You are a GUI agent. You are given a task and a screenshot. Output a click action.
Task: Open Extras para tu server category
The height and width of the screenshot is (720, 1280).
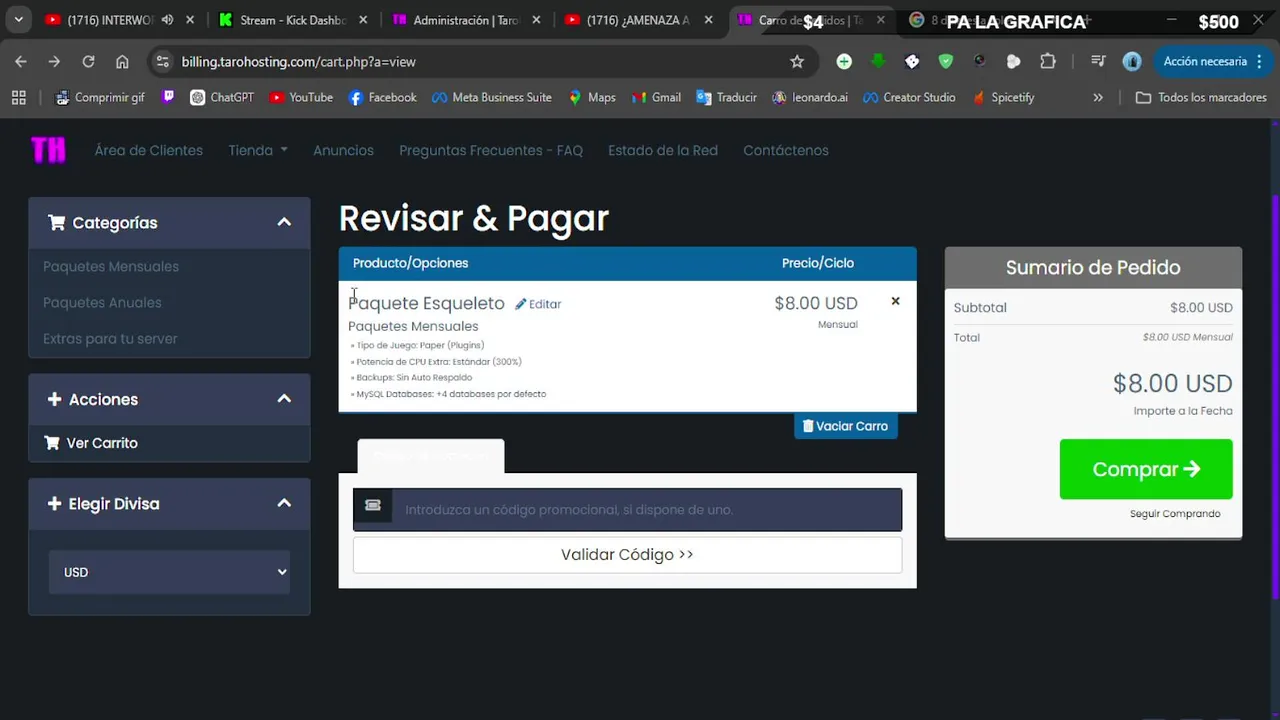pos(110,338)
